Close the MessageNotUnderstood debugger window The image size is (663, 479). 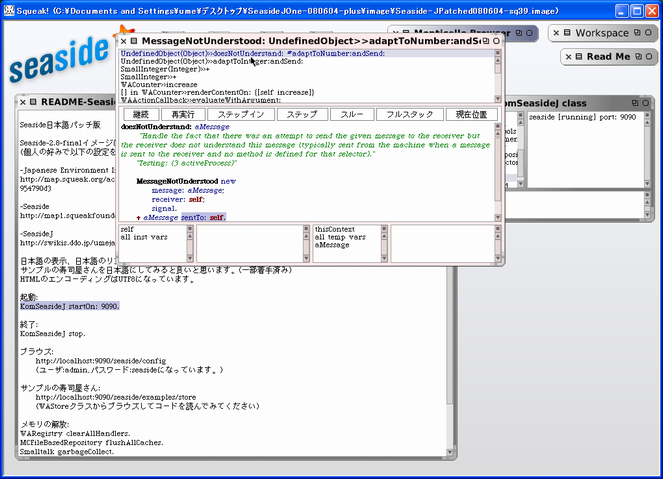[x=123, y=41]
